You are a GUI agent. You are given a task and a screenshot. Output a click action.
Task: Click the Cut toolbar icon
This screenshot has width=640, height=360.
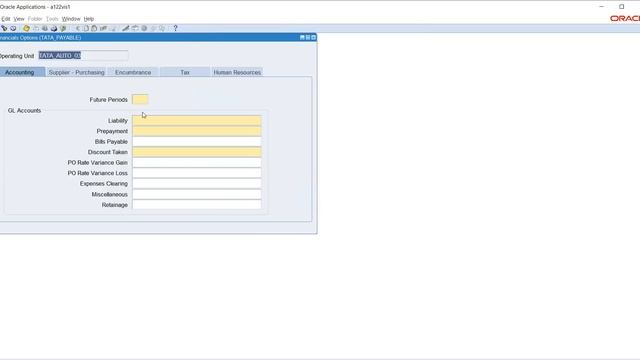78,28
